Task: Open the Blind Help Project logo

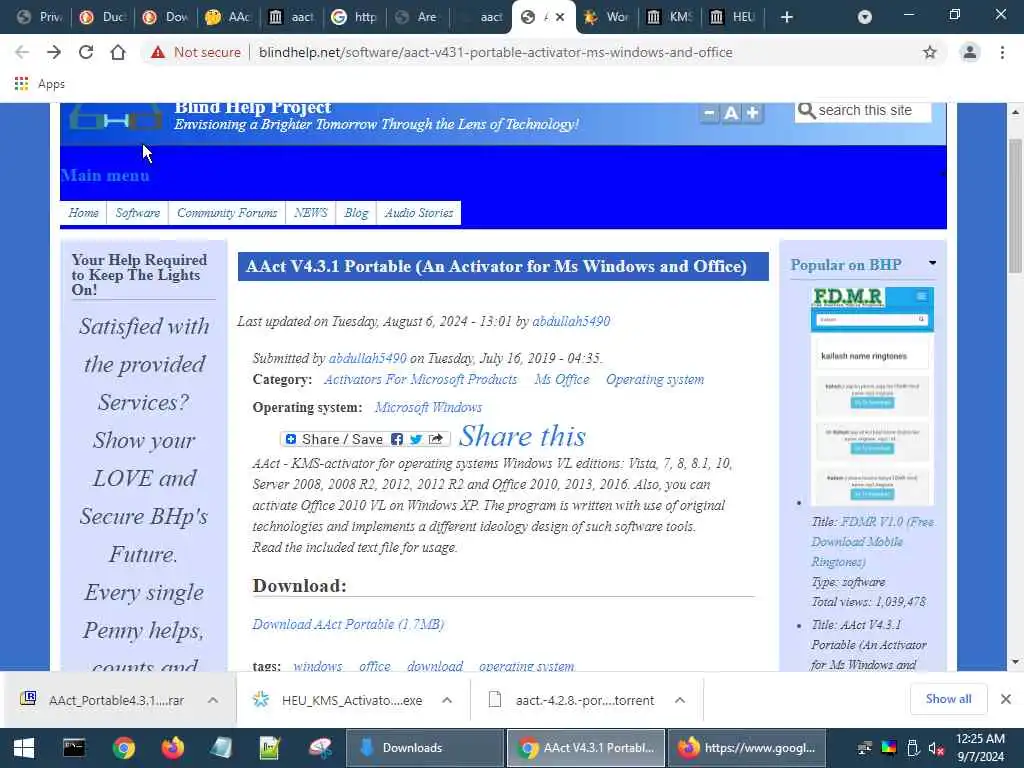Action: [115, 118]
